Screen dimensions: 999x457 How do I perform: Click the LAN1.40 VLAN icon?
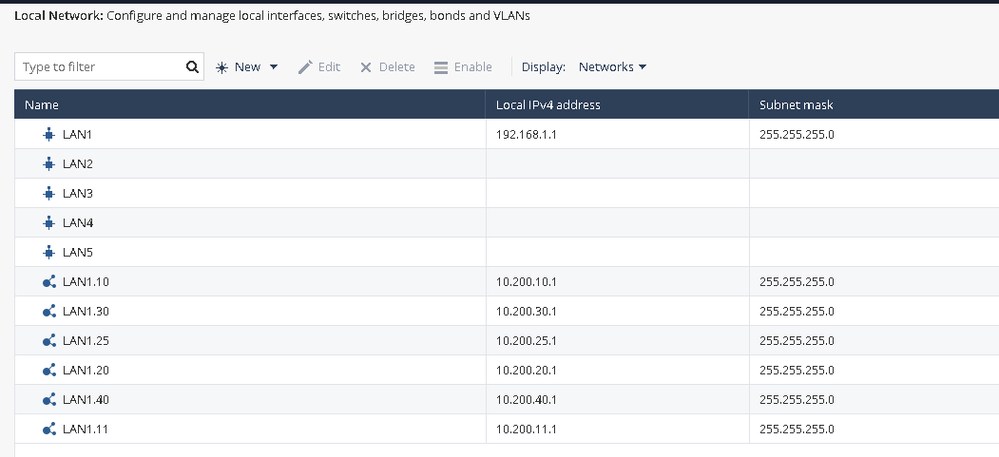point(49,400)
